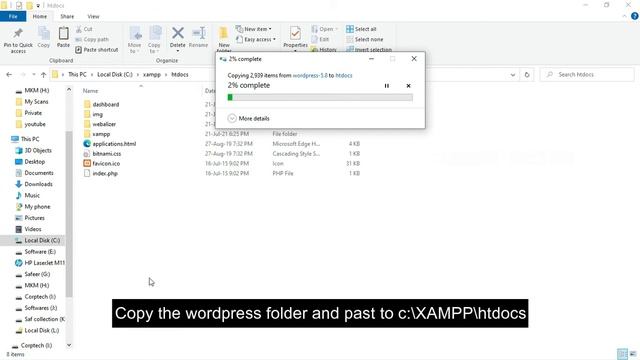Click Select none in ribbon

click(365, 40)
